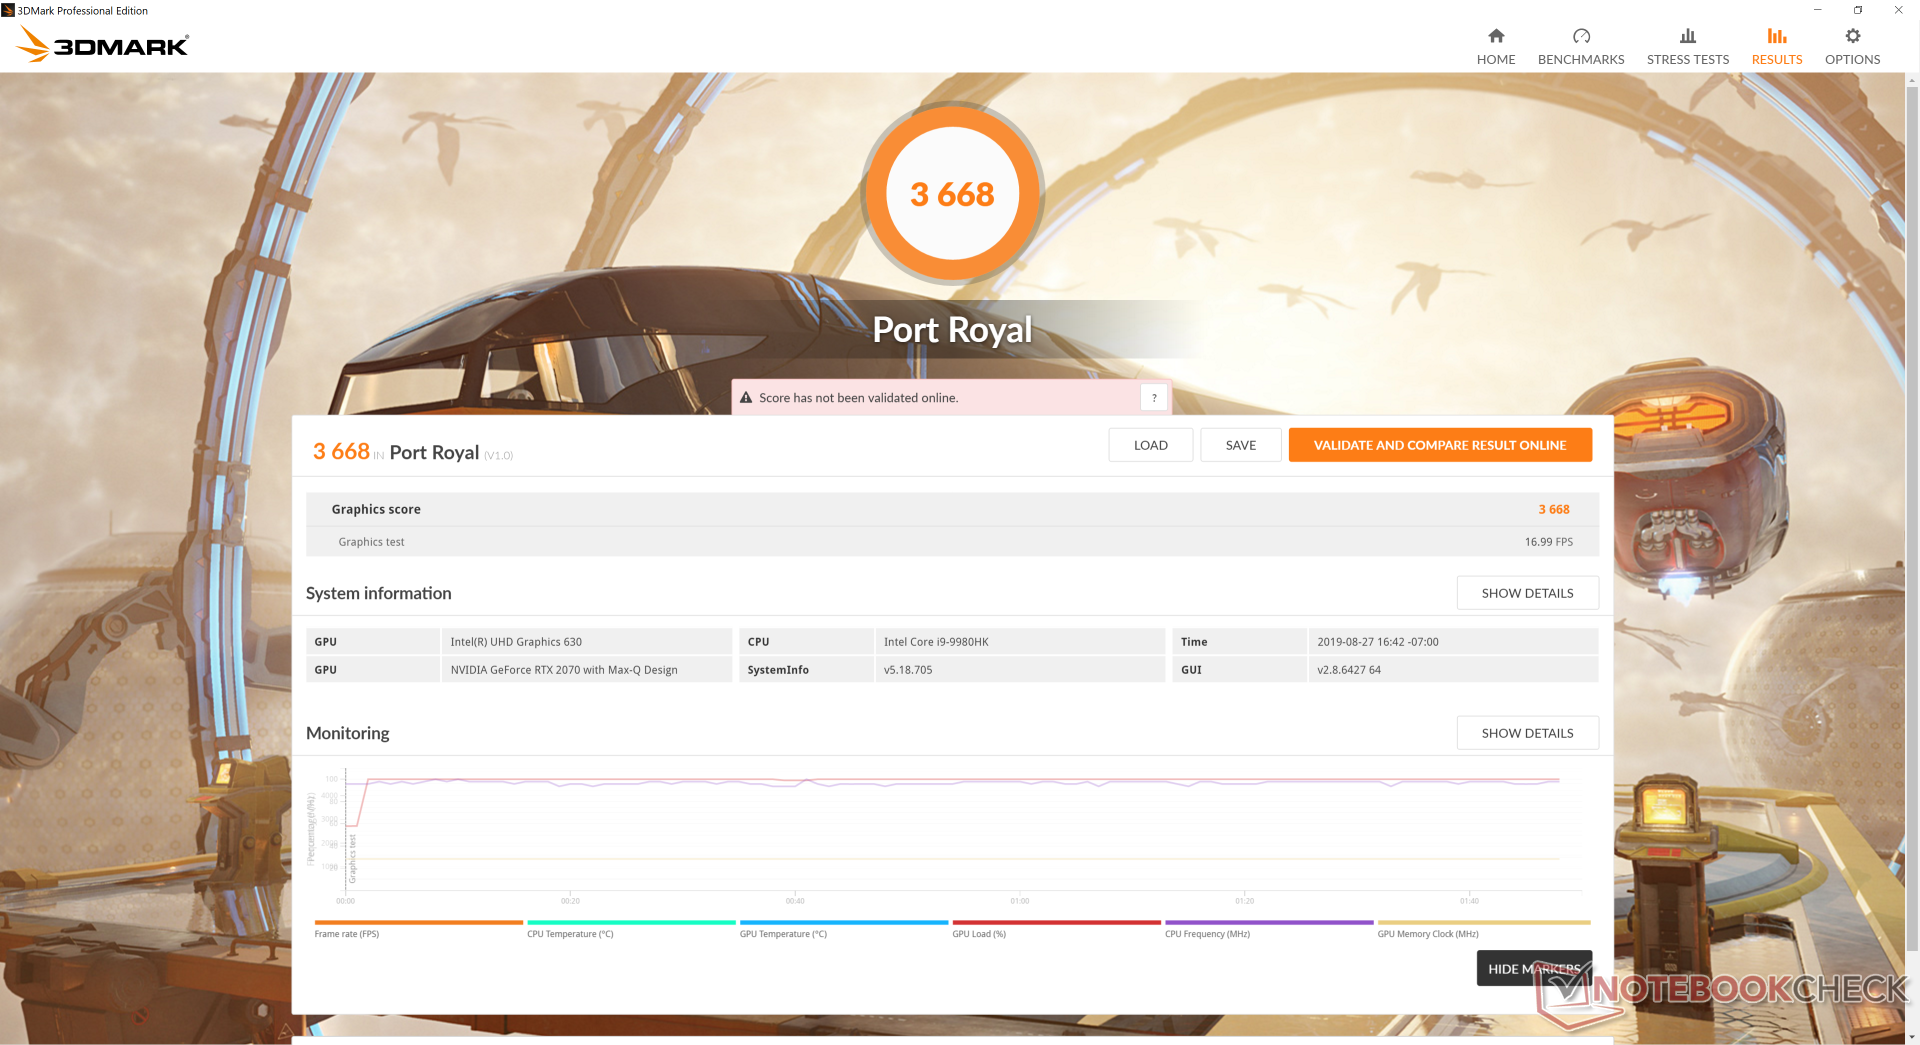Image resolution: width=1920 pixels, height=1045 pixels.
Task: Switch to the BENCHMARKS tab
Action: (x=1581, y=46)
